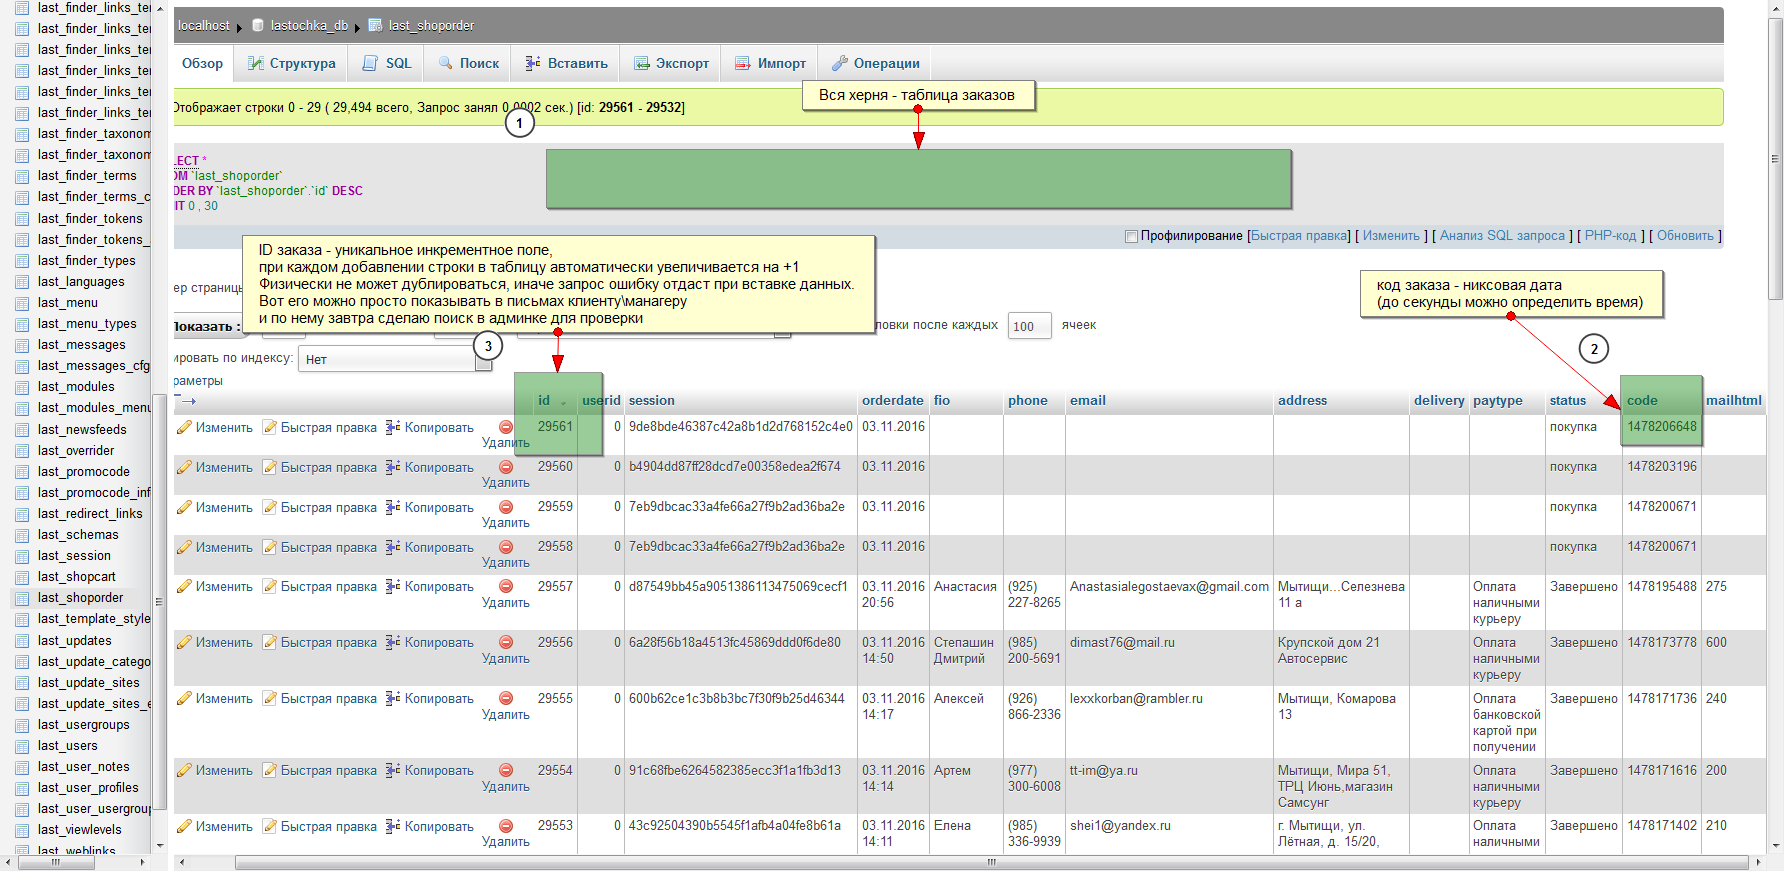Viewport: 1784px width, 871px height.
Task: Click the localhost breadcrumb link
Action: pos(204,25)
